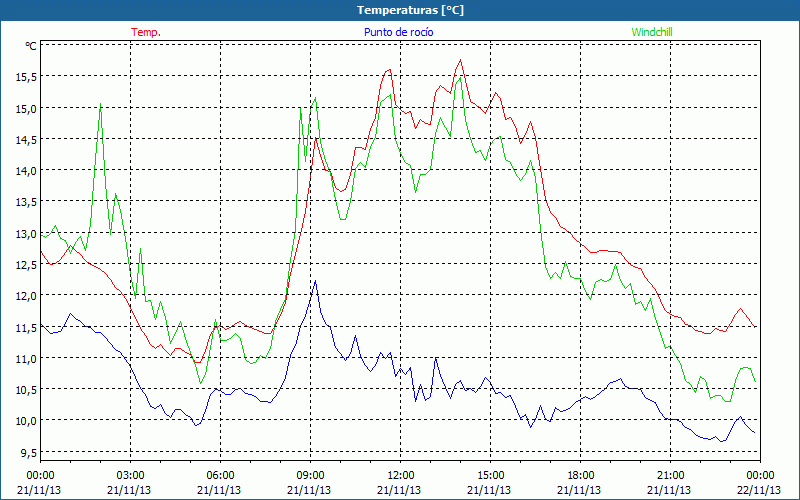This screenshot has height=500, width=800.
Task: Click the 15,0 y-axis value
Action: click(26, 108)
